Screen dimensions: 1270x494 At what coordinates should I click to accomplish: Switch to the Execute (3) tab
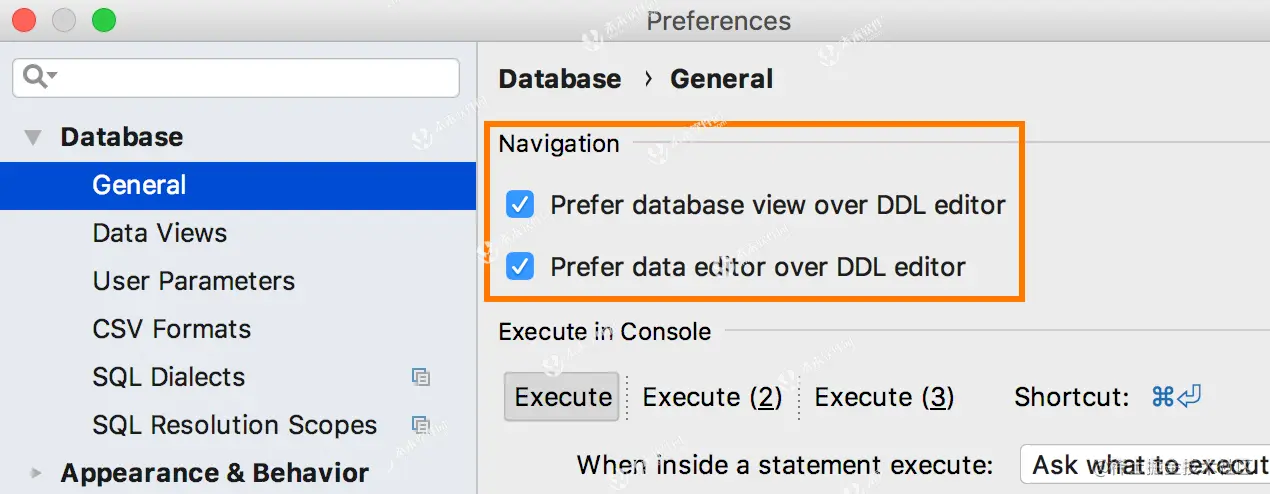[x=884, y=397]
